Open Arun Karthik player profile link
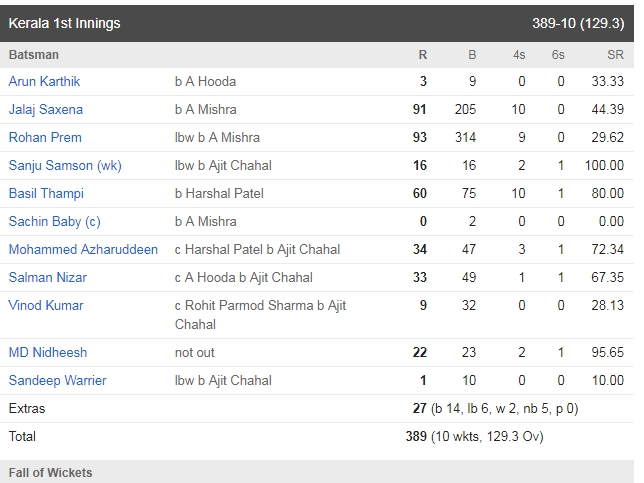This screenshot has width=644, height=483. point(44,81)
